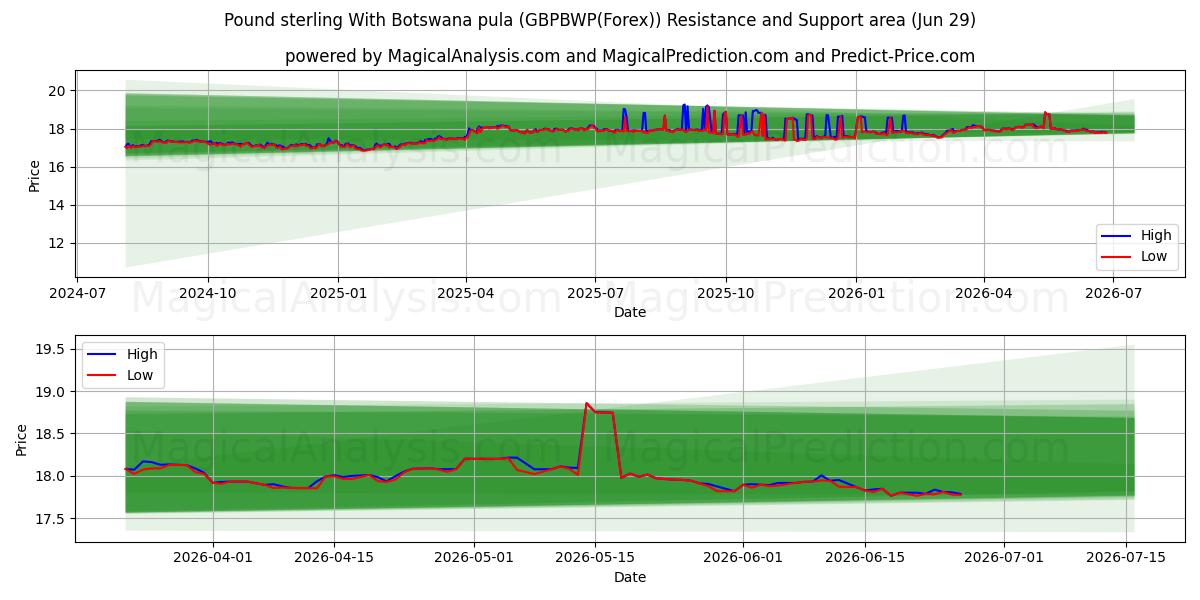1200x600 pixels.
Task: Click the '2024-10' tick label
Action: [208, 293]
